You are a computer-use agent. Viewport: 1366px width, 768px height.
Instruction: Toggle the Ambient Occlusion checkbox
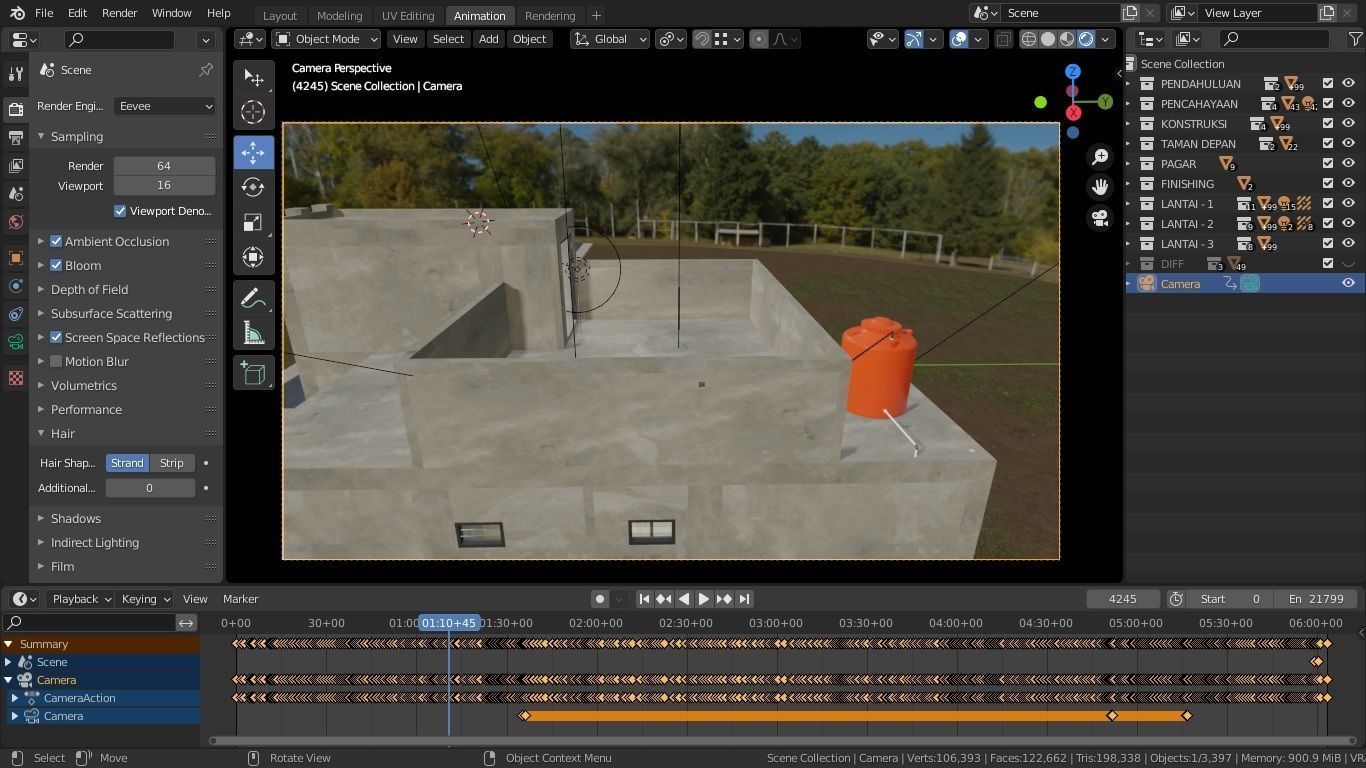56,241
